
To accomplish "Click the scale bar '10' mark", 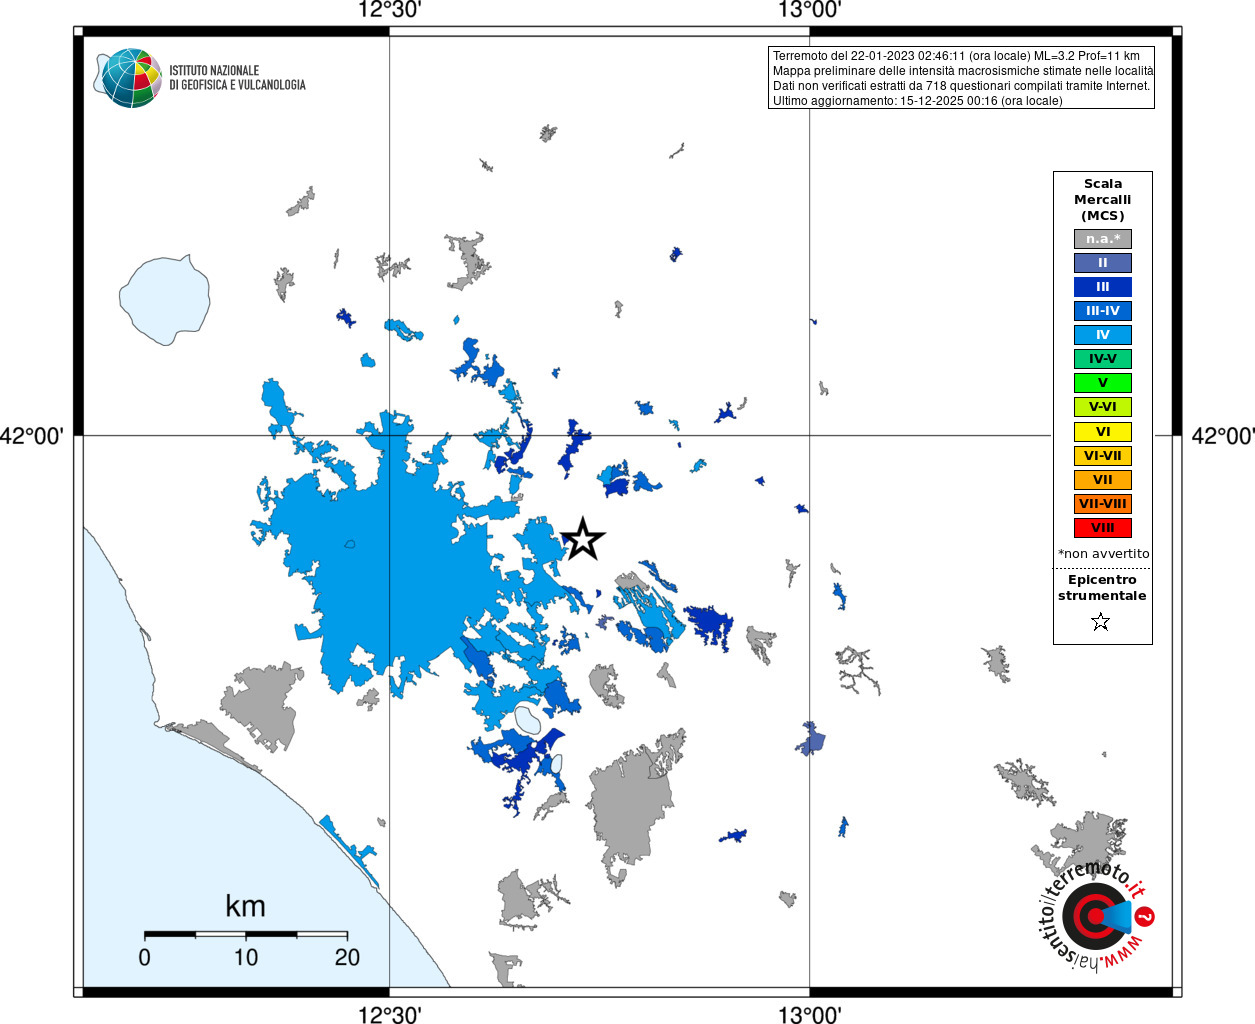I will point(246,957).
